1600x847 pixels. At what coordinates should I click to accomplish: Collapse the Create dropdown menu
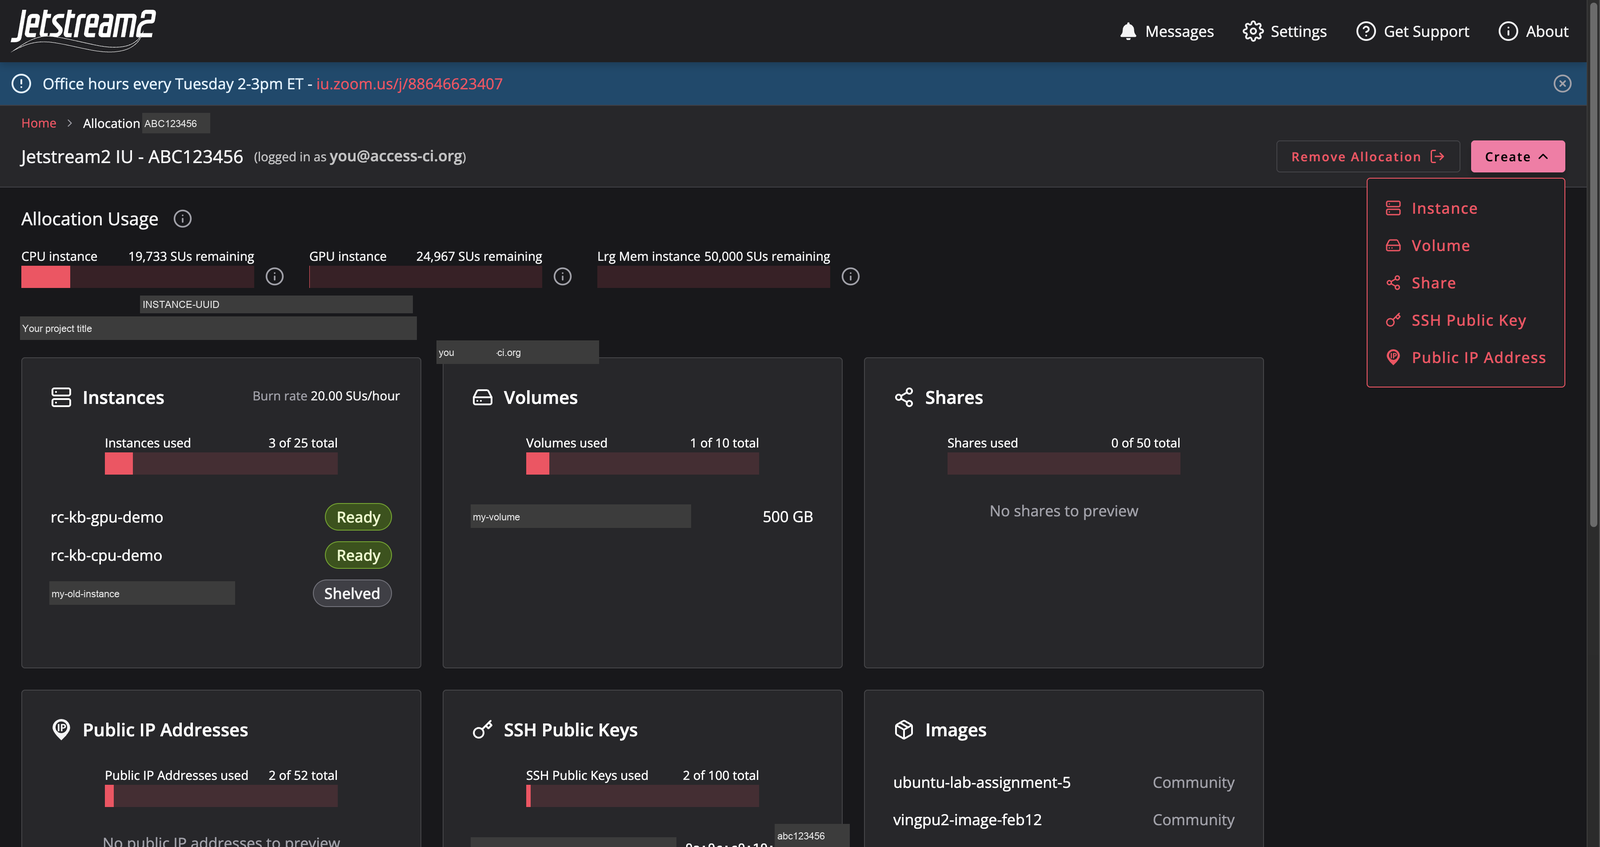pos(1517,156)
